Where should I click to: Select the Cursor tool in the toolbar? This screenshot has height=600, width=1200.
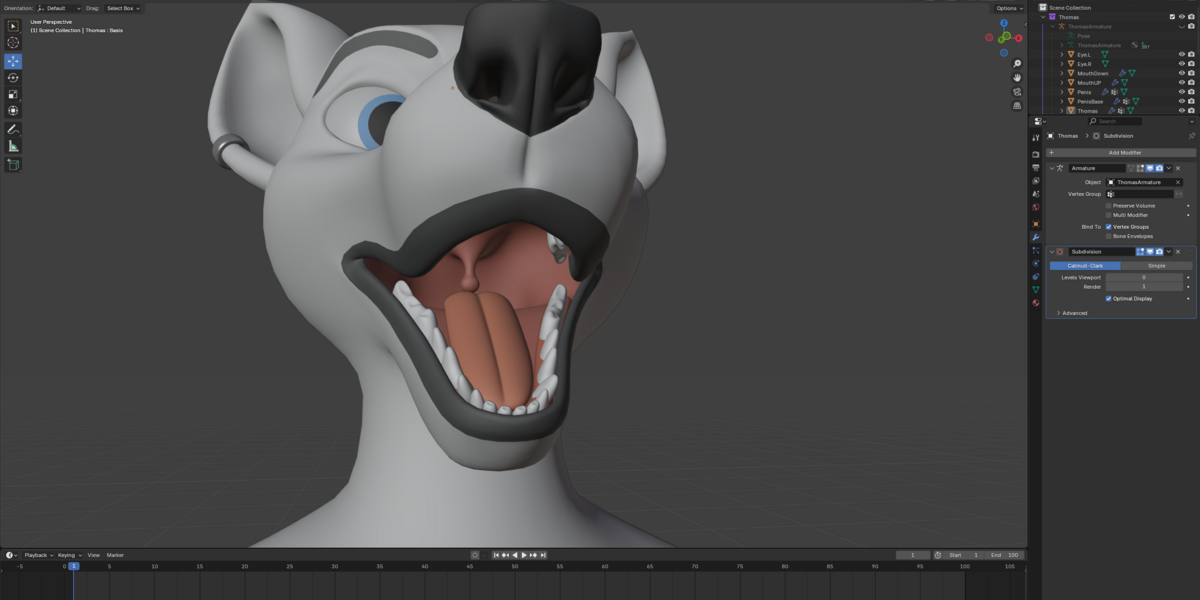tap(13, 43)
